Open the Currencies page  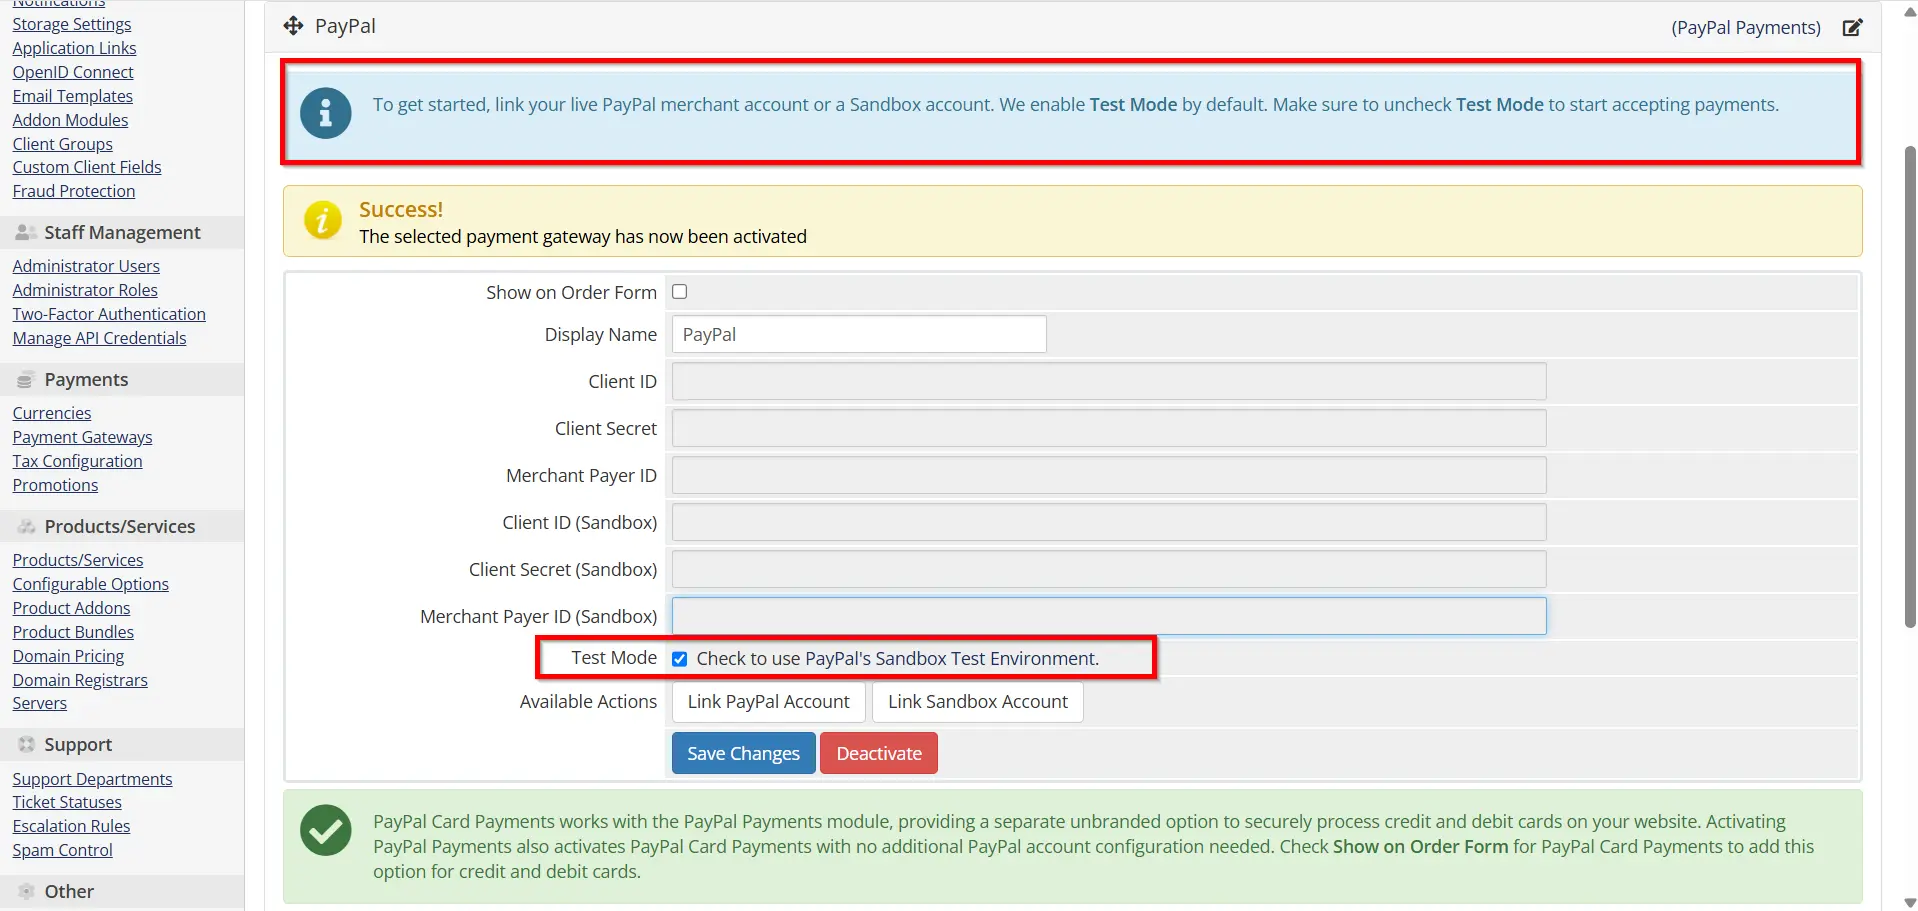51,413
